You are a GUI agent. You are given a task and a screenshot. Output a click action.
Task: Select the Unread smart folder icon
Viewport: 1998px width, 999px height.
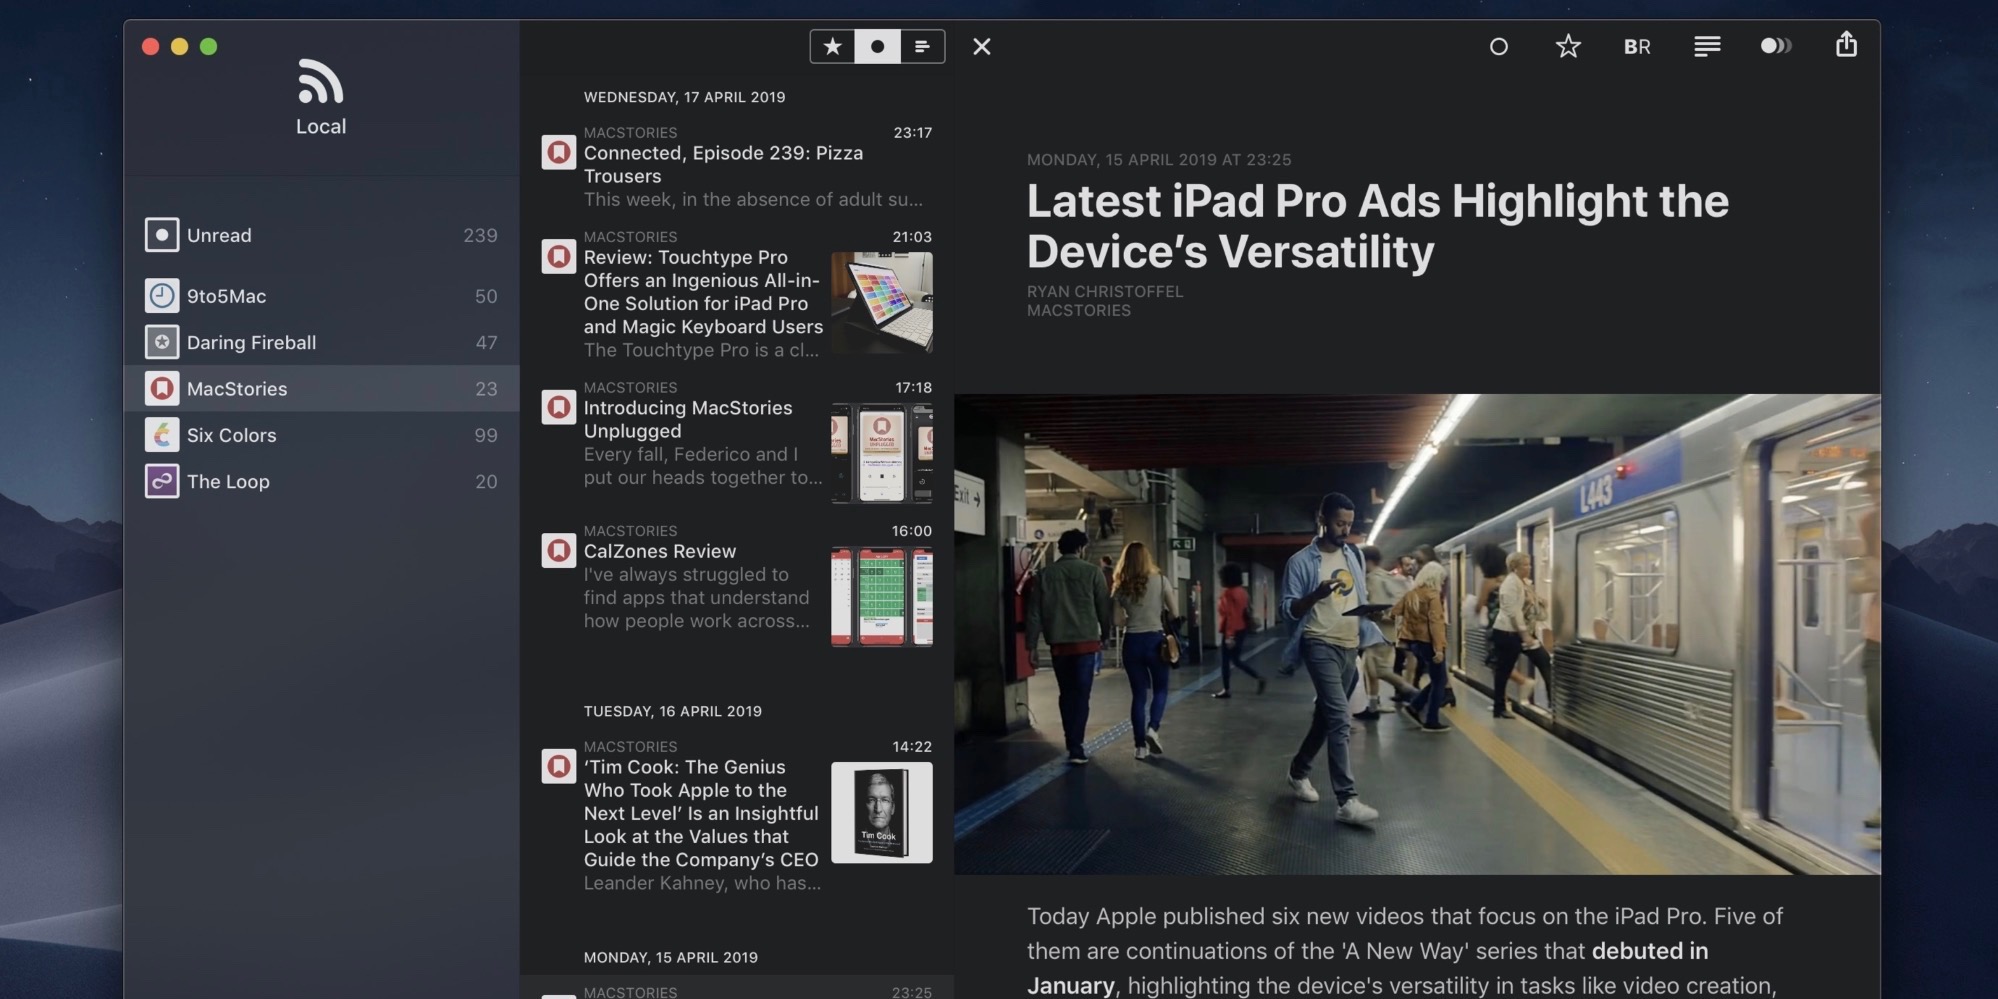(x=161, y=235)
